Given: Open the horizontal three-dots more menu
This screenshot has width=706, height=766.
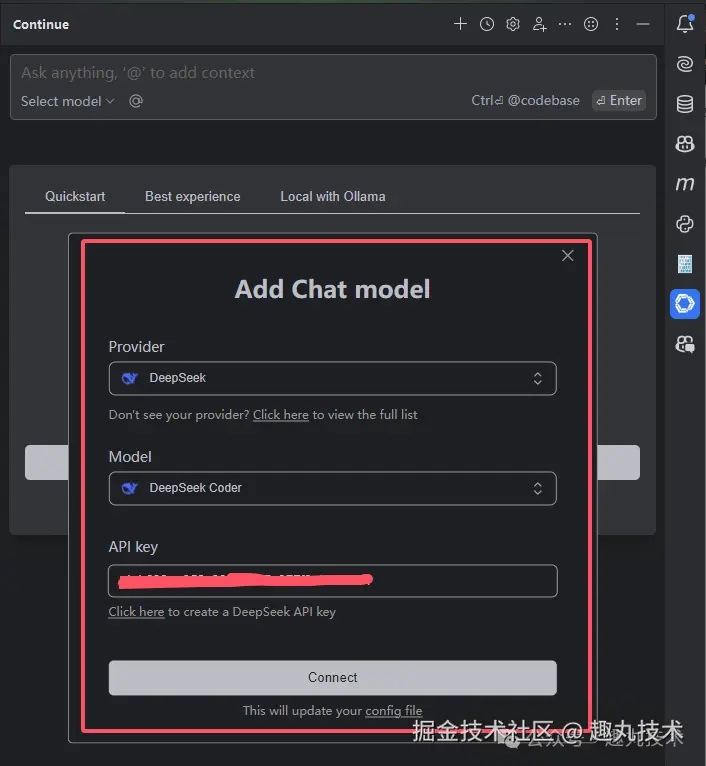Looking at the screenshot, I should pos(565,24).
